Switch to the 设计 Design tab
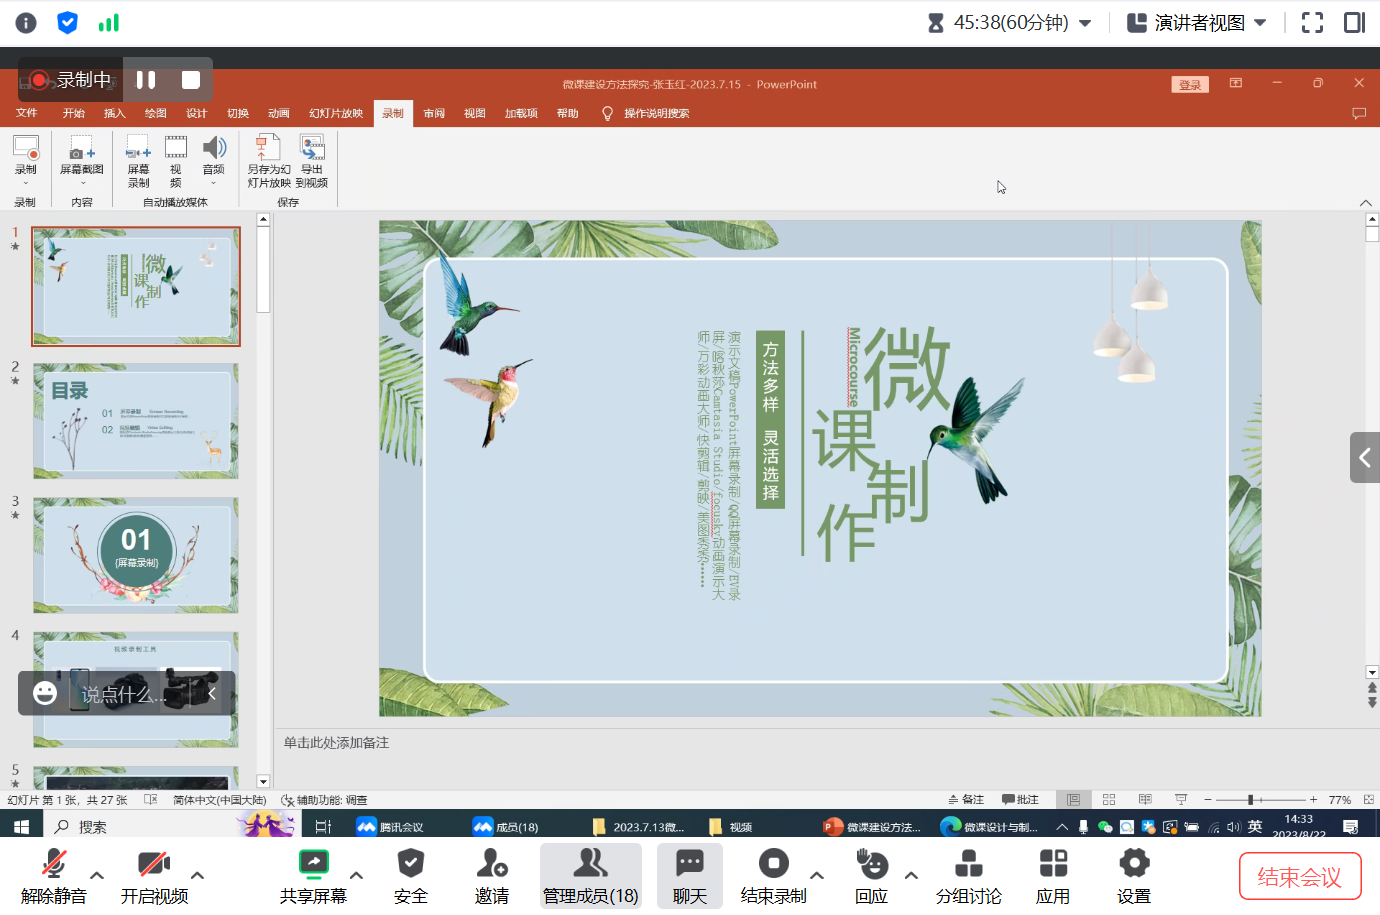The image size is (1380, 915). 197,113
